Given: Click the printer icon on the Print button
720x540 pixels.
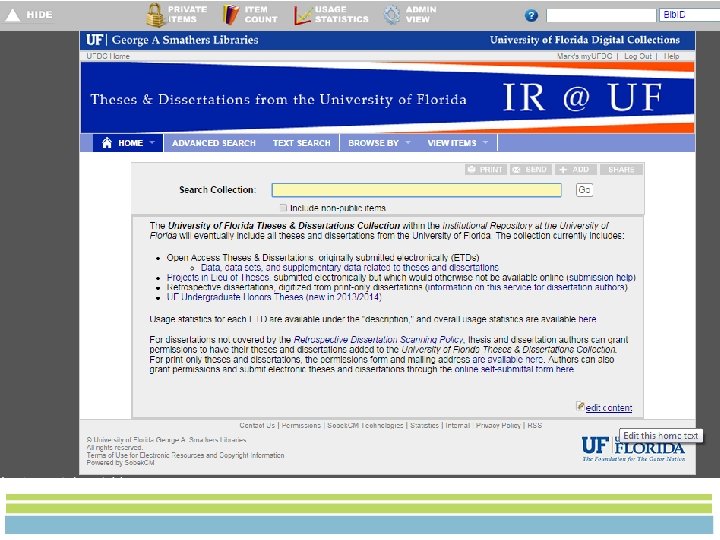Looking at the screenshot, I should [472, 169].
